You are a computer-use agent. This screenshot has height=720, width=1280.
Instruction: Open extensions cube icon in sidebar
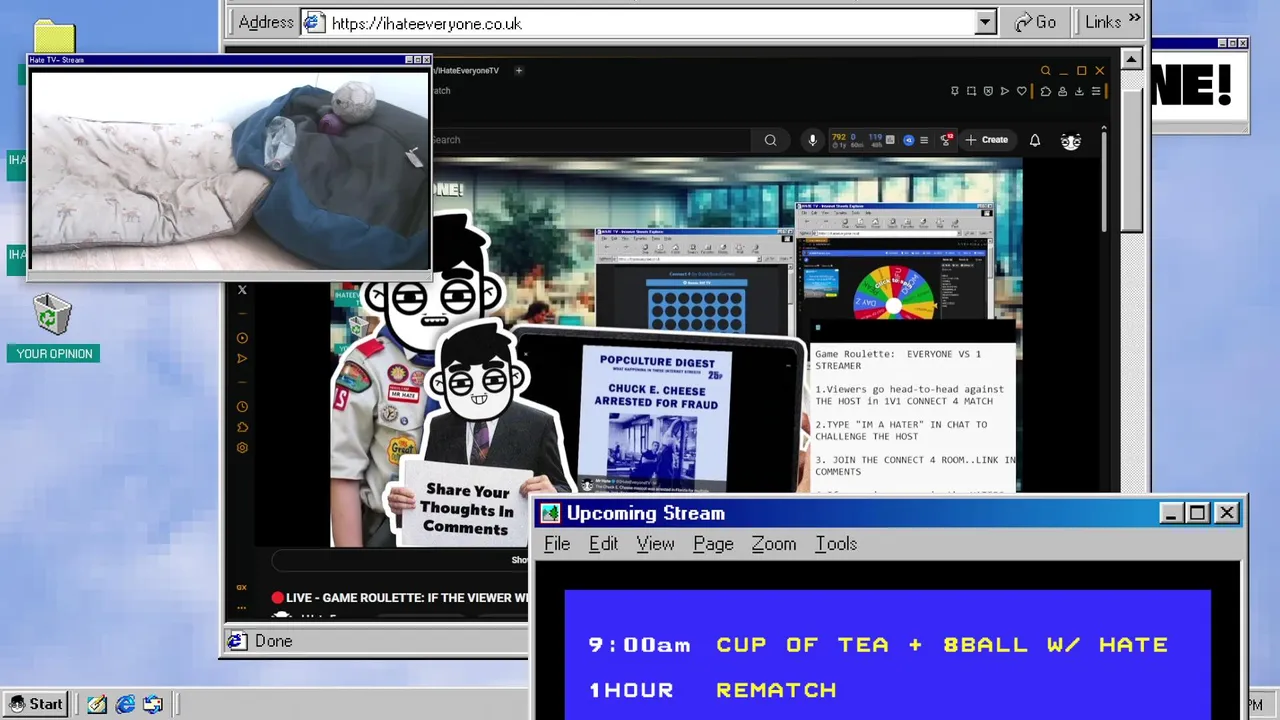point(242,427)
